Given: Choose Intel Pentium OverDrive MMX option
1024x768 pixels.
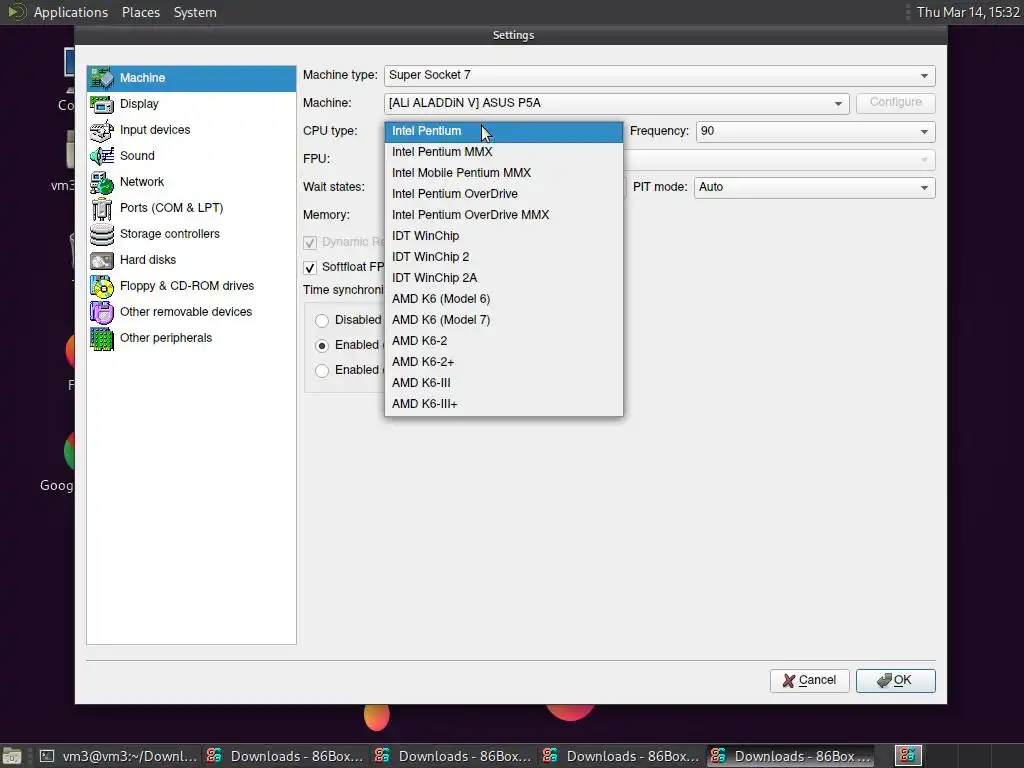Looking at the screenshot, I should click(x=504, y=215).
